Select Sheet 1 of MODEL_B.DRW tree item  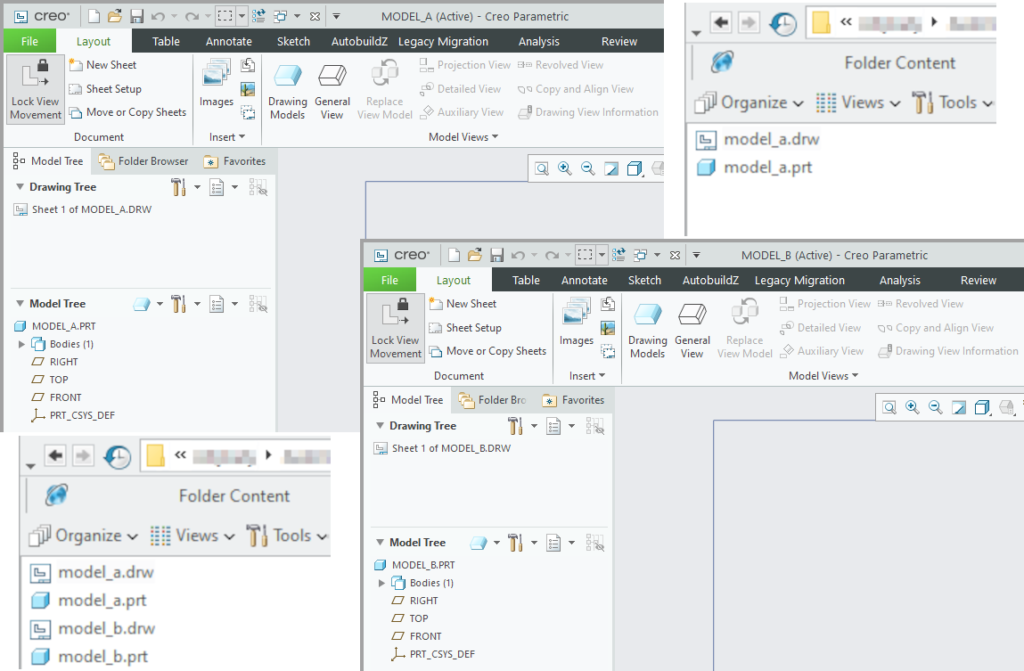(443, 449)
